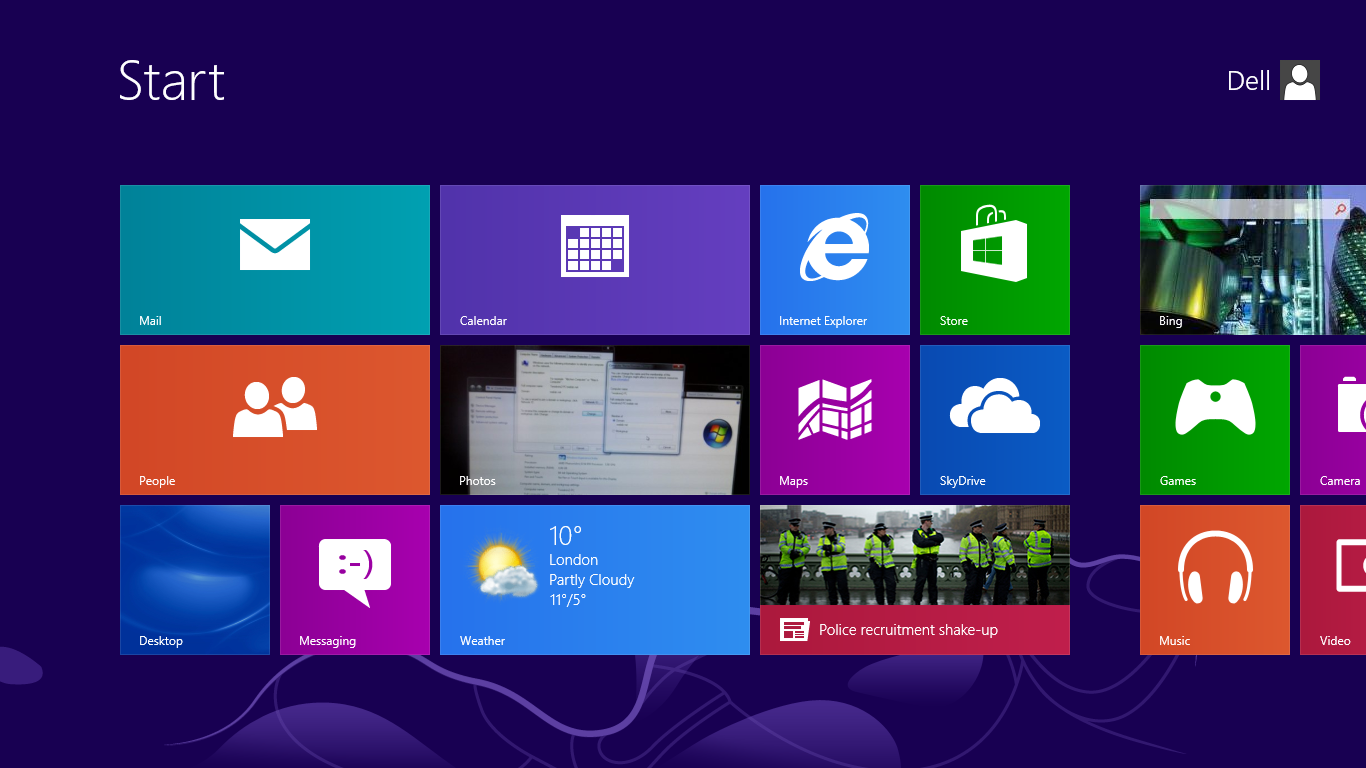Screen dimensions: 1366x768
Task: Open the Maps tile
Action: 835,420
